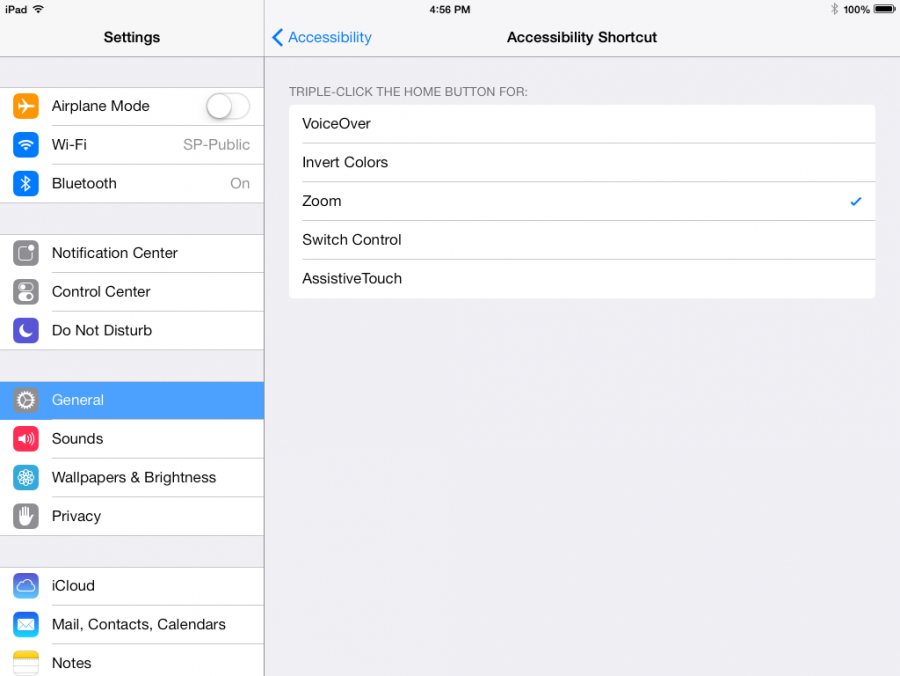Toggle Airplane Mode off or on
Viewport: 900px width, 676px height.
point(227,106)
